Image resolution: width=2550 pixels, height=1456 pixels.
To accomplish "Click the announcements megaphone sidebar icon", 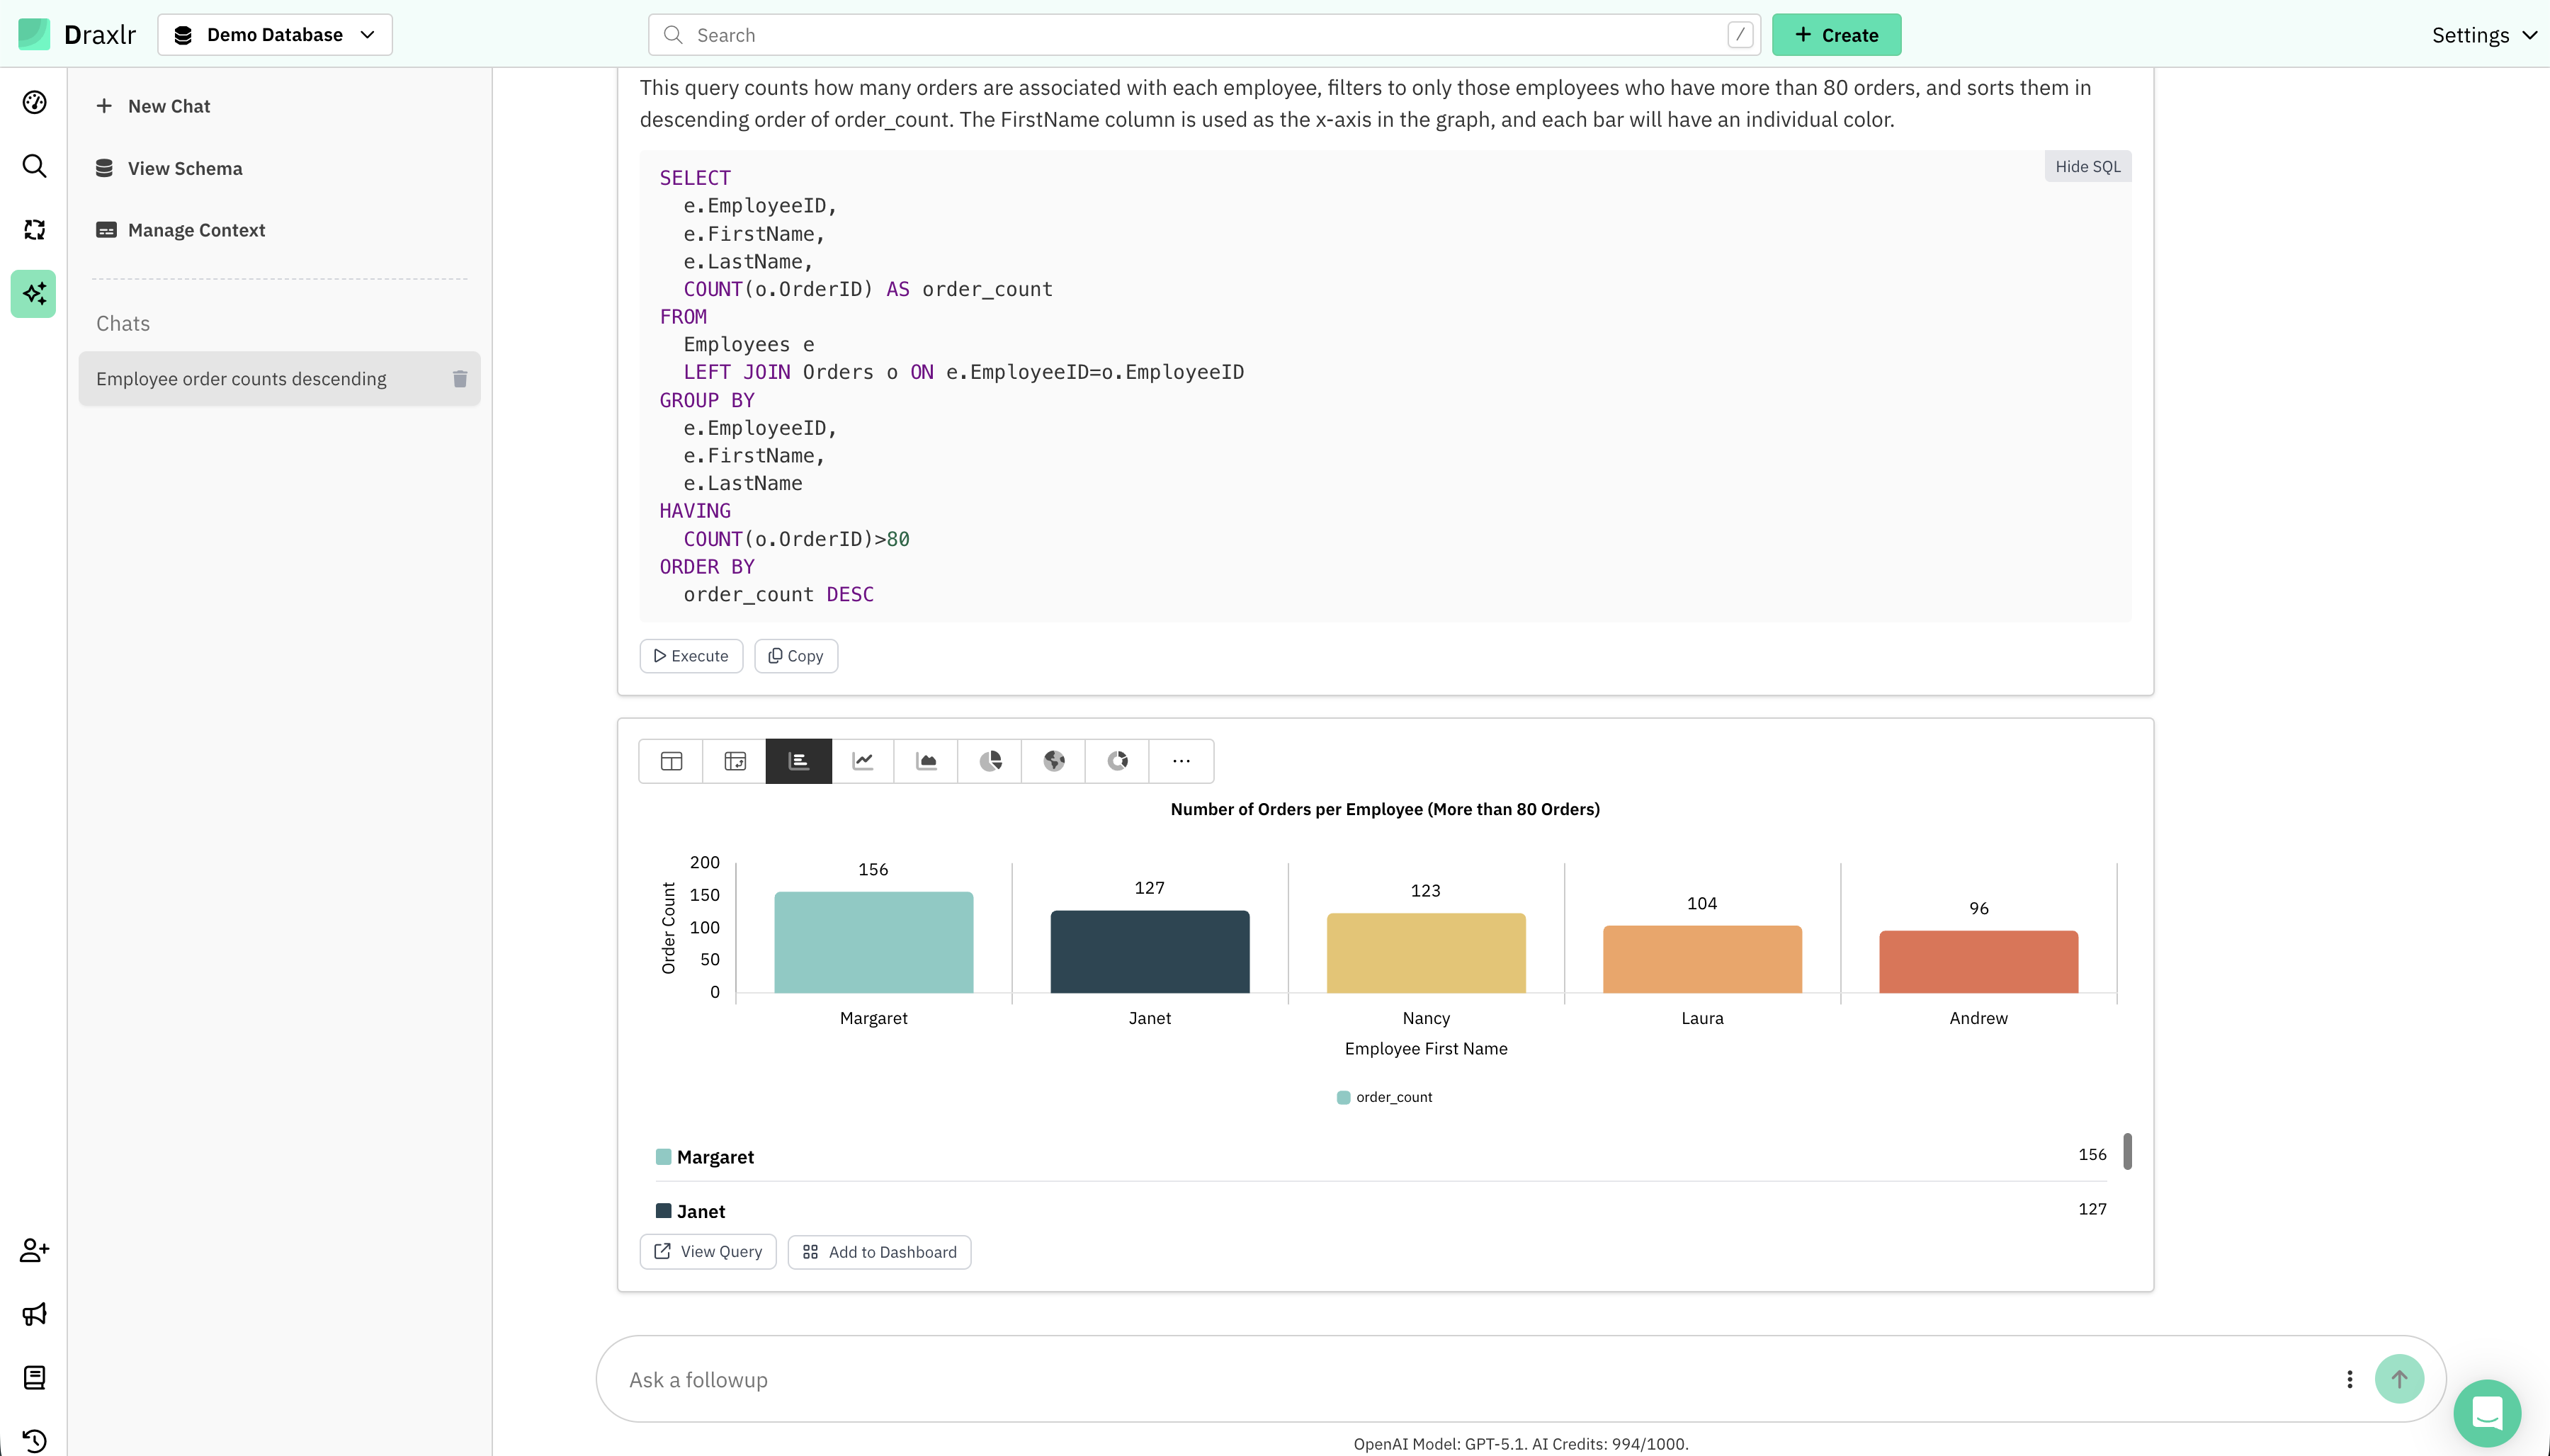I will click(x=34, y=1314).
